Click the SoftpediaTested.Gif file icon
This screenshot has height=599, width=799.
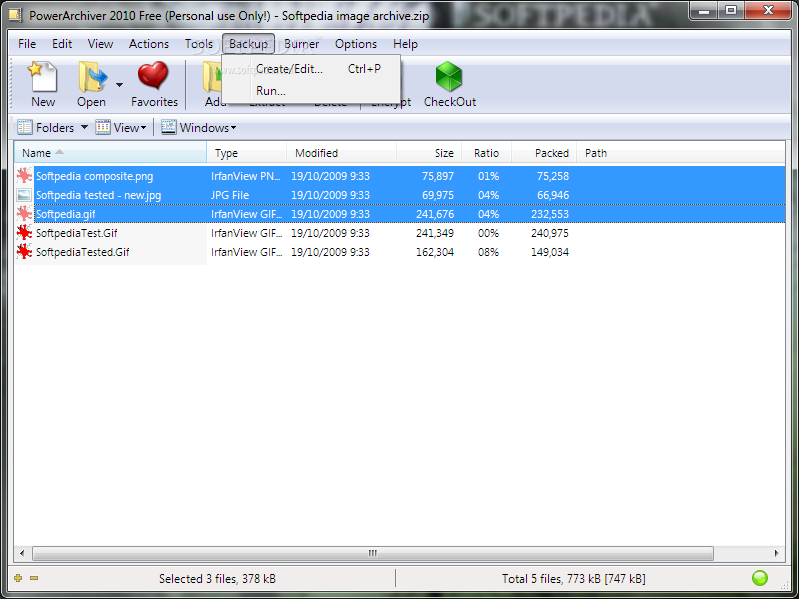(x=24, y=252)
